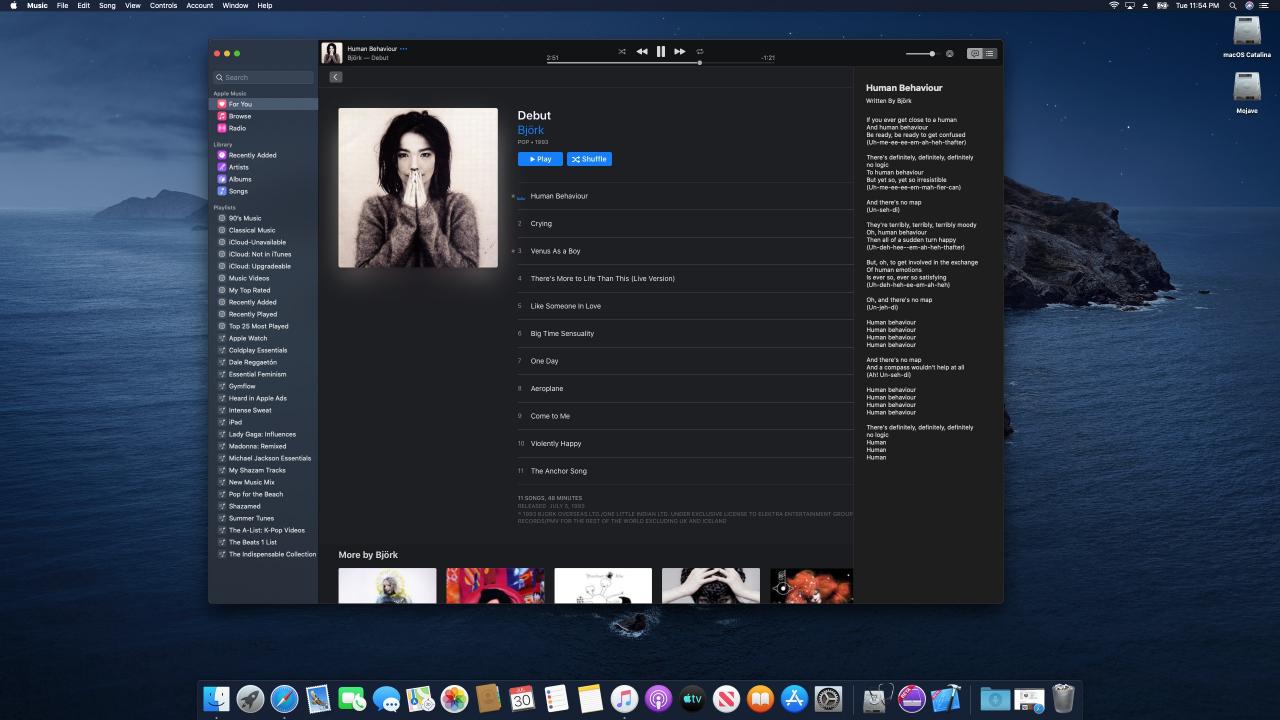The height and width of the screenshot is (720, 1280).
Task: Show Songs in the Library
Action: (263, 191)
